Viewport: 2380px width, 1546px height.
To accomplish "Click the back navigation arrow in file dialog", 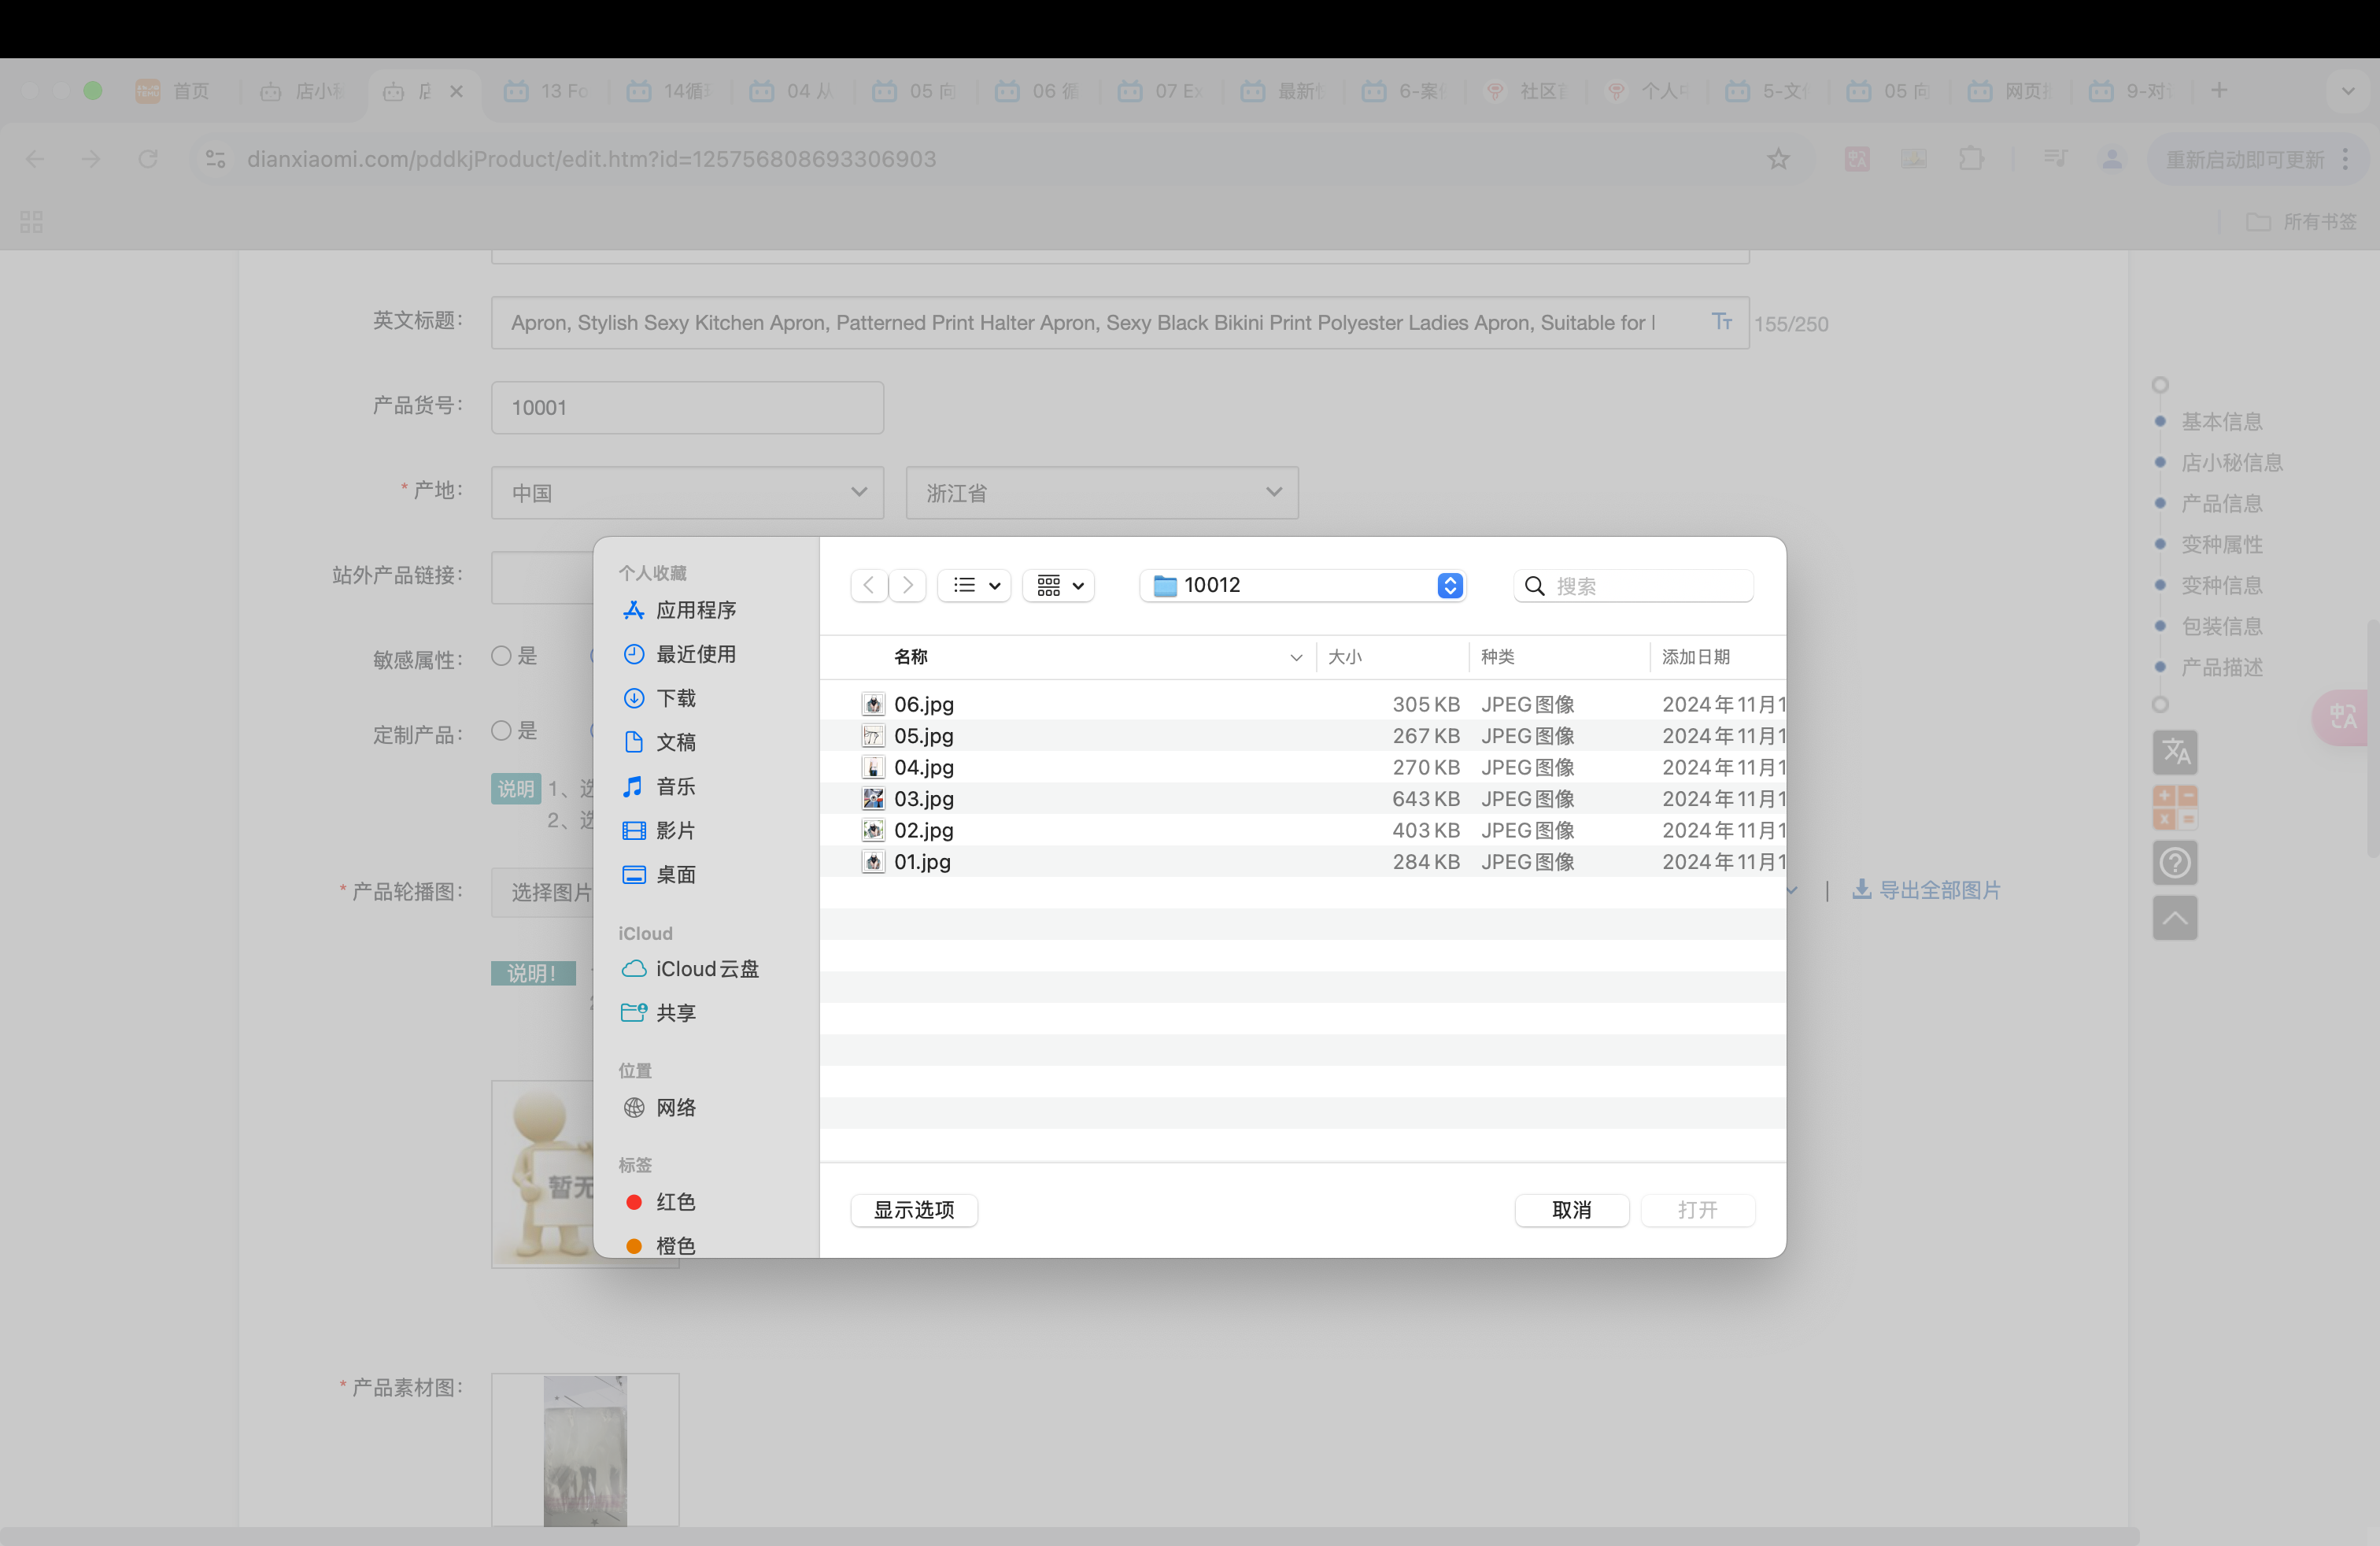I will (x=868, y=585).
